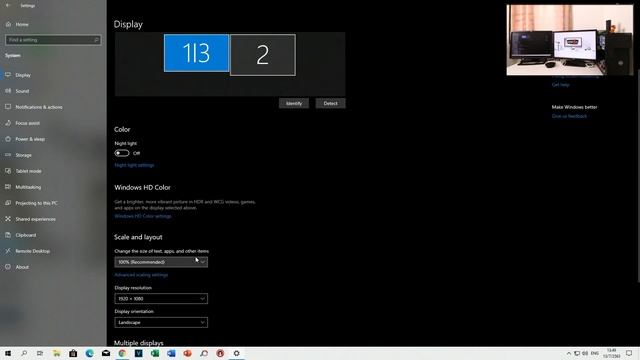This screenshot has width=640, height=360.
Task: Open the magnifier app icon next to PowerPoint
Action: pyautogui.click(x=204, y=353)
